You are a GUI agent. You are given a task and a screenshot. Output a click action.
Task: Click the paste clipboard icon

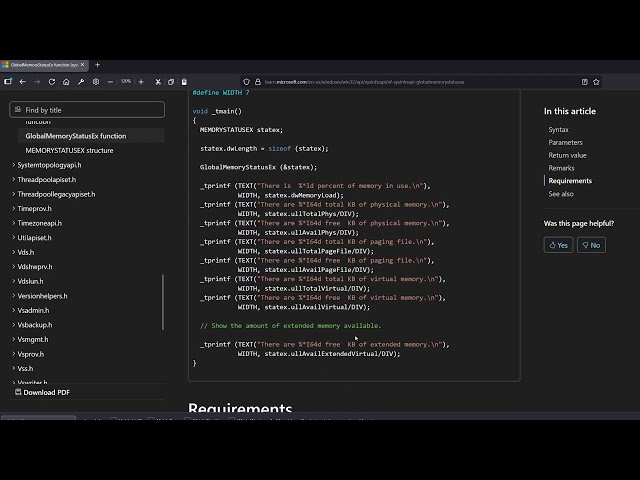coord(184,82)
